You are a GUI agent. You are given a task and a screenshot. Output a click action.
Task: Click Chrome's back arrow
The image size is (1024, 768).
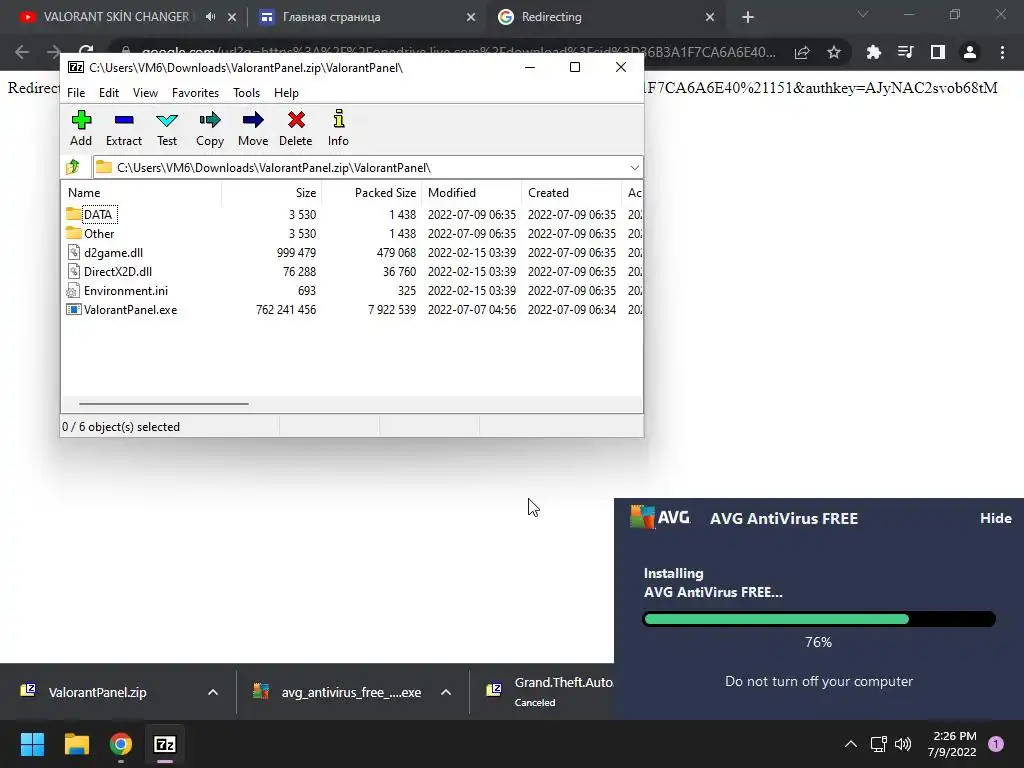pyautogui.click(x=22, y=52)
